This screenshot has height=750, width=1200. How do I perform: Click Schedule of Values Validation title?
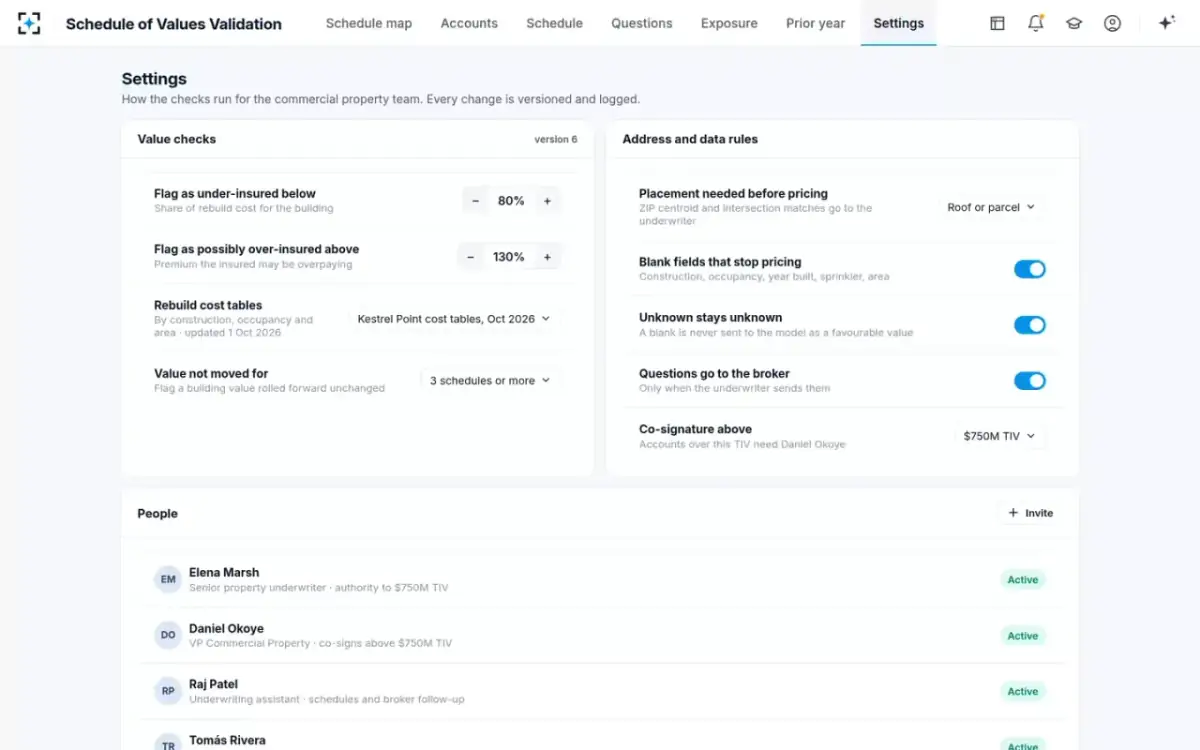click(x=174, y=24)
